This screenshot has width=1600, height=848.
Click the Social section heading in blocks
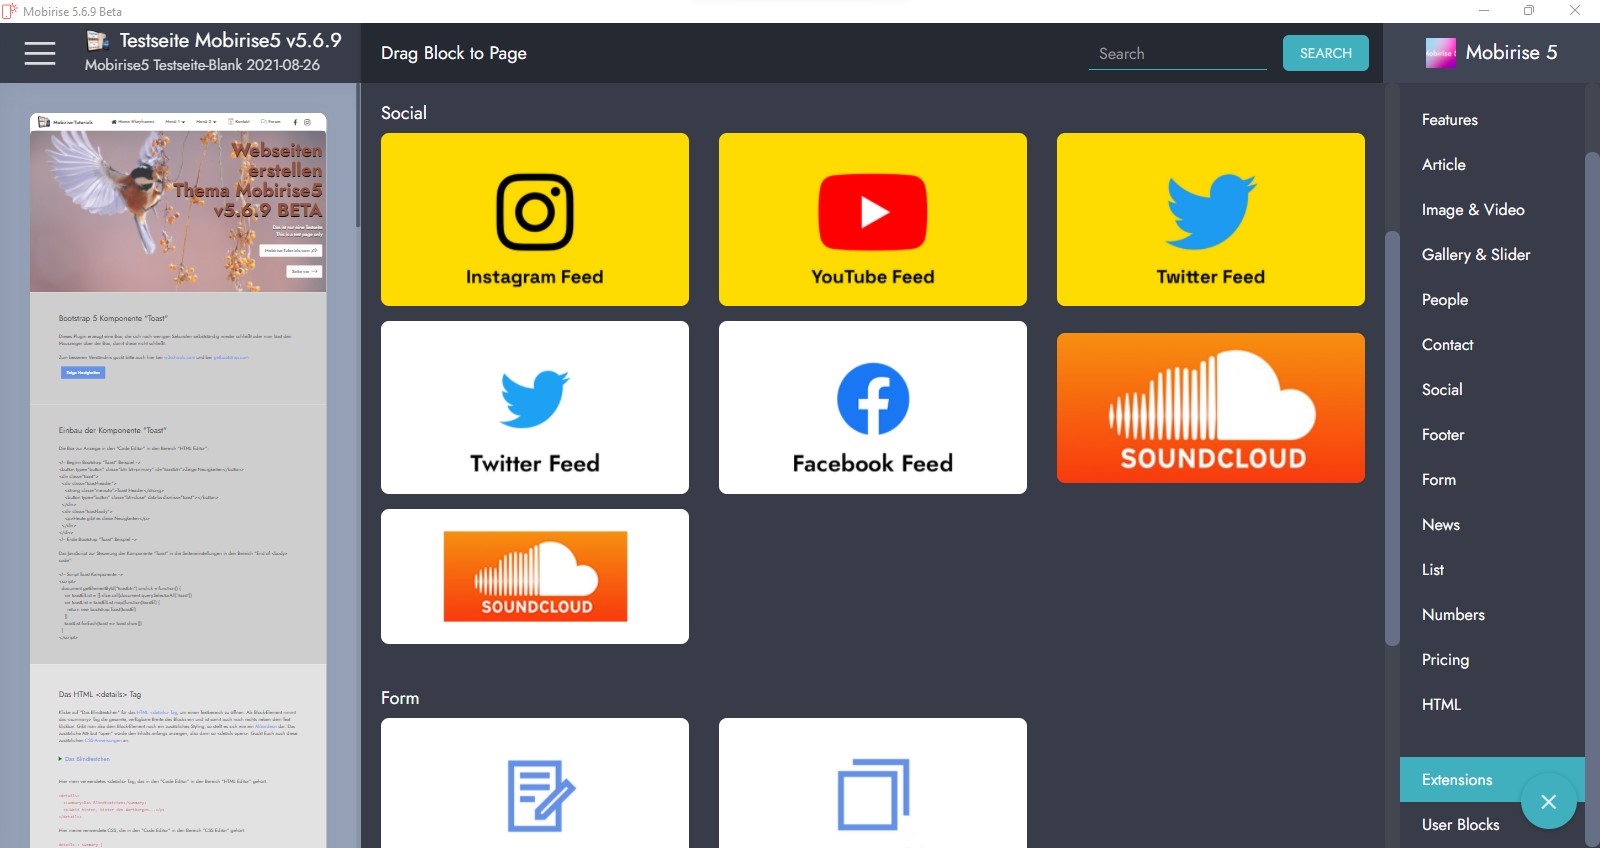[404, 113]
